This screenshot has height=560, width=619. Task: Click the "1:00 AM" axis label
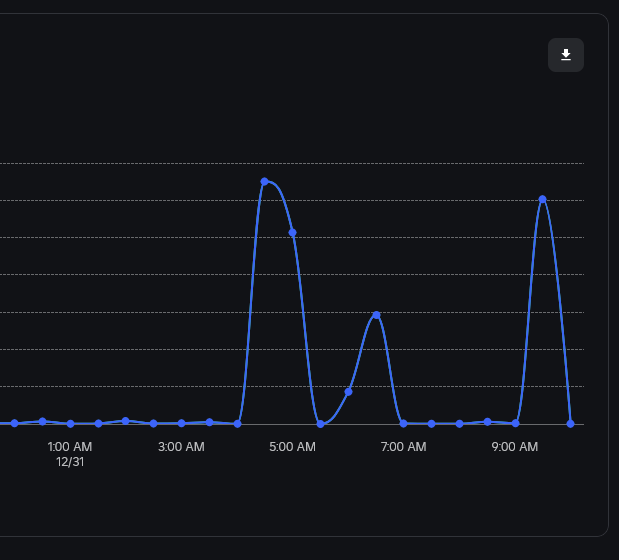(x=70, y=447)
